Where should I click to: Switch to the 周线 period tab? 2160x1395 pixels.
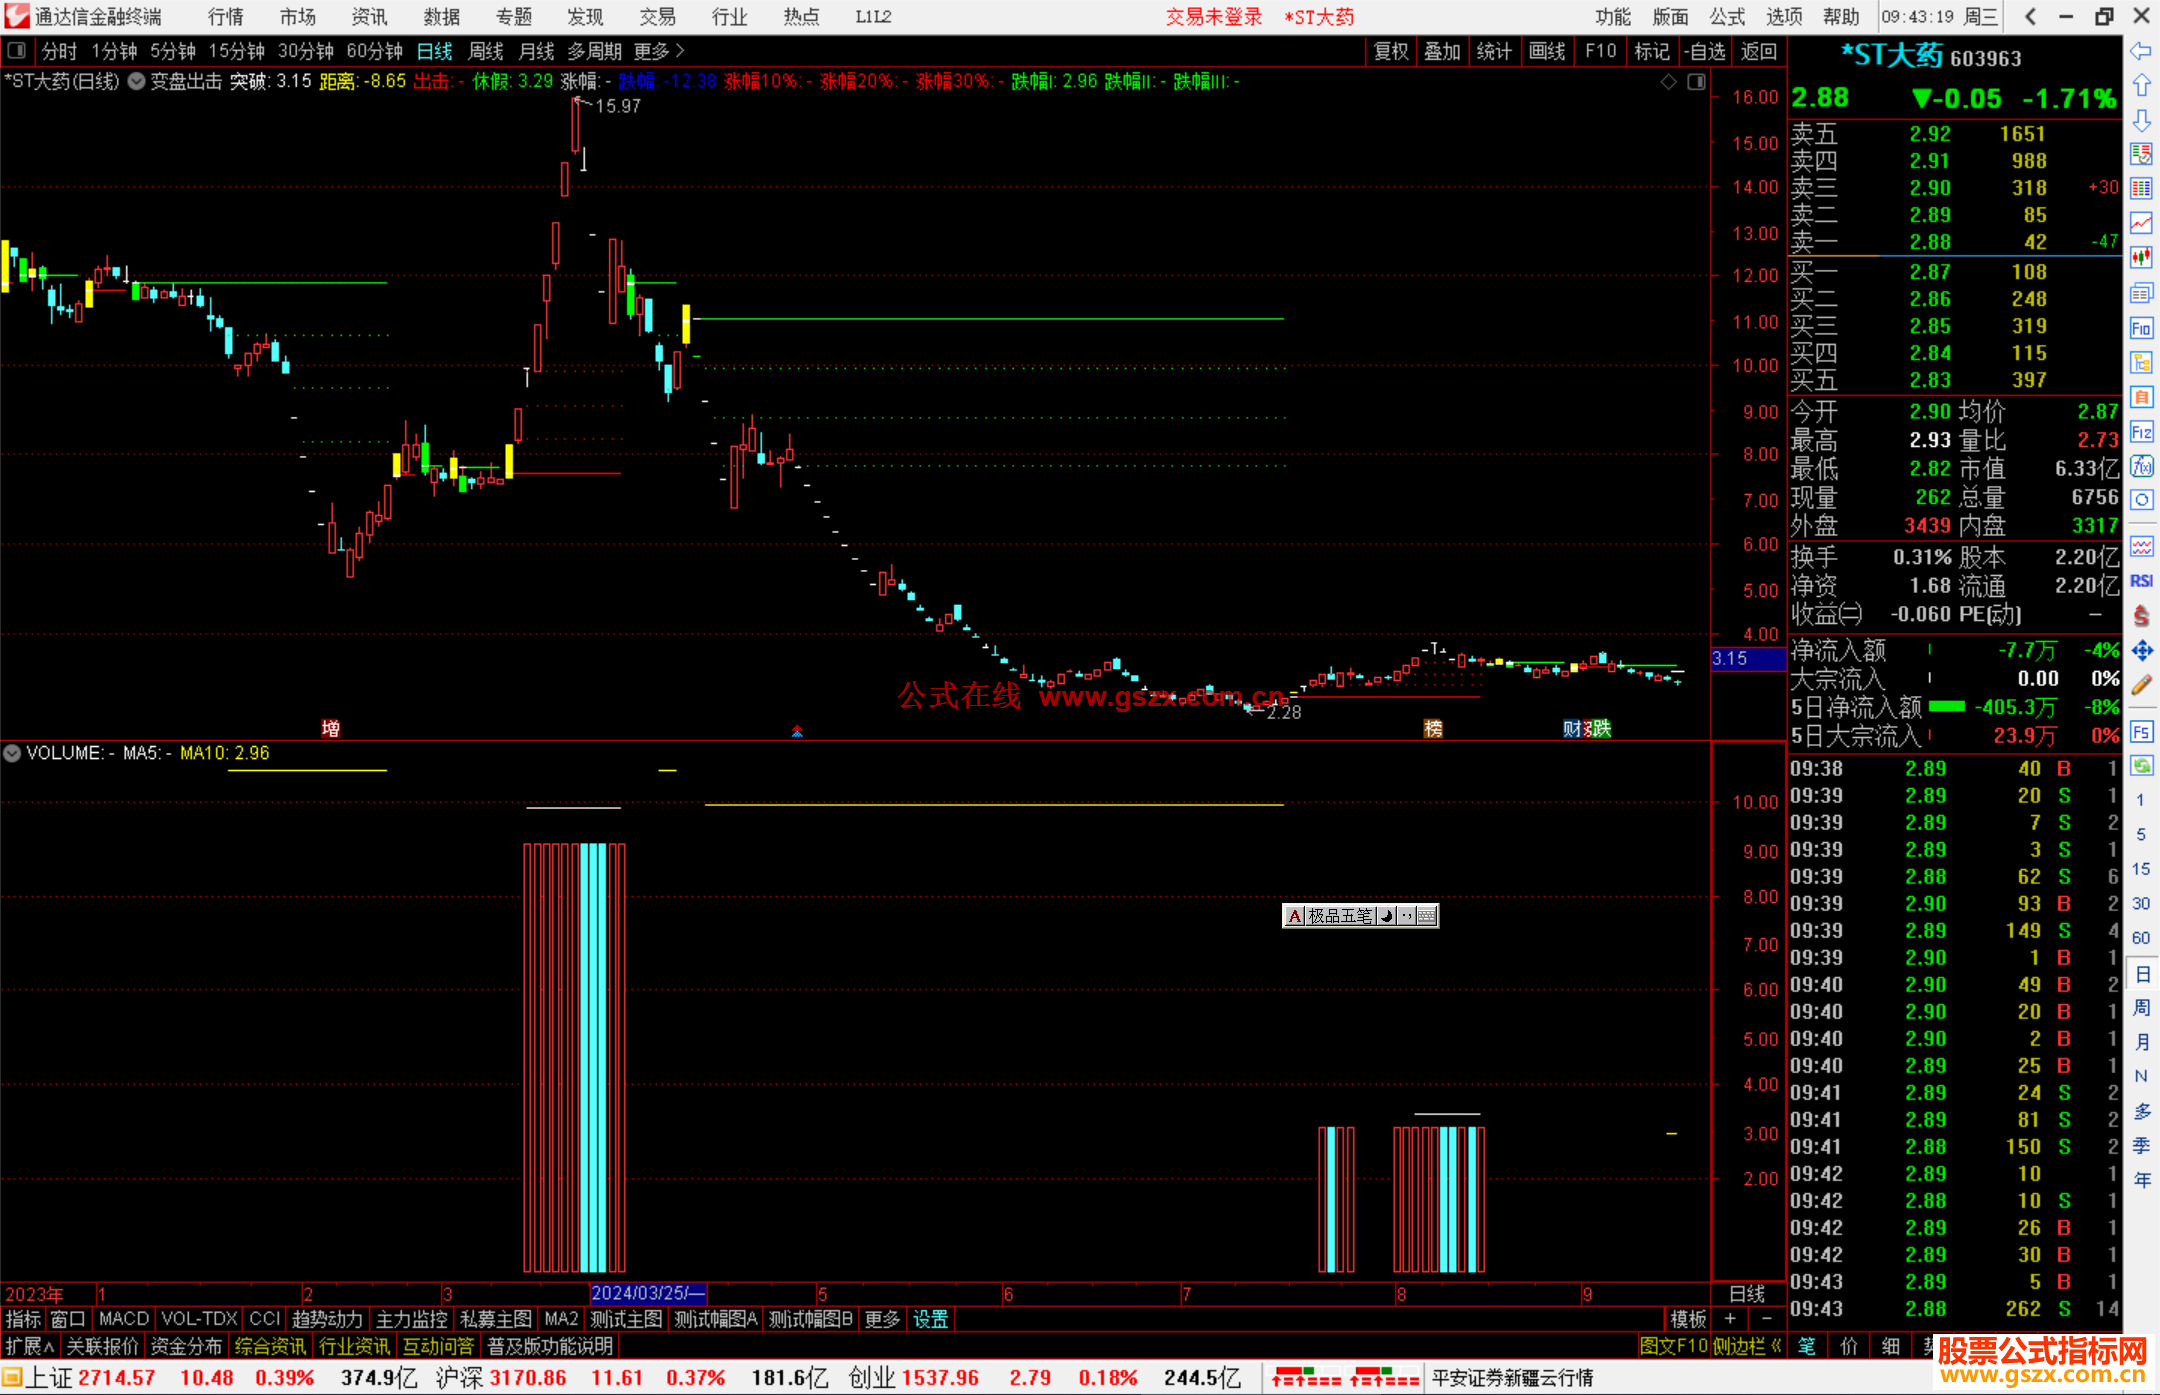click(486, 51)
